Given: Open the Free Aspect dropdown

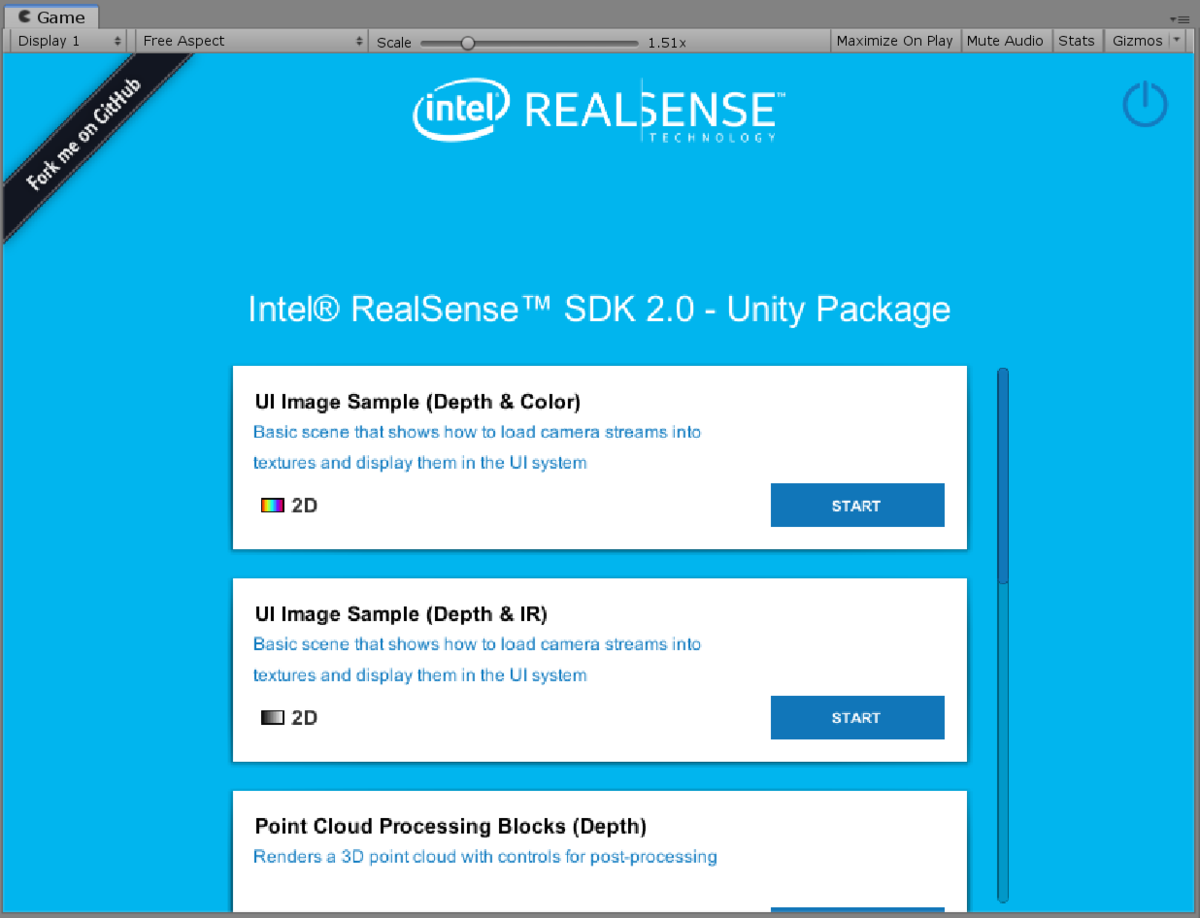Looking at the screenshot, I should 252,41.
